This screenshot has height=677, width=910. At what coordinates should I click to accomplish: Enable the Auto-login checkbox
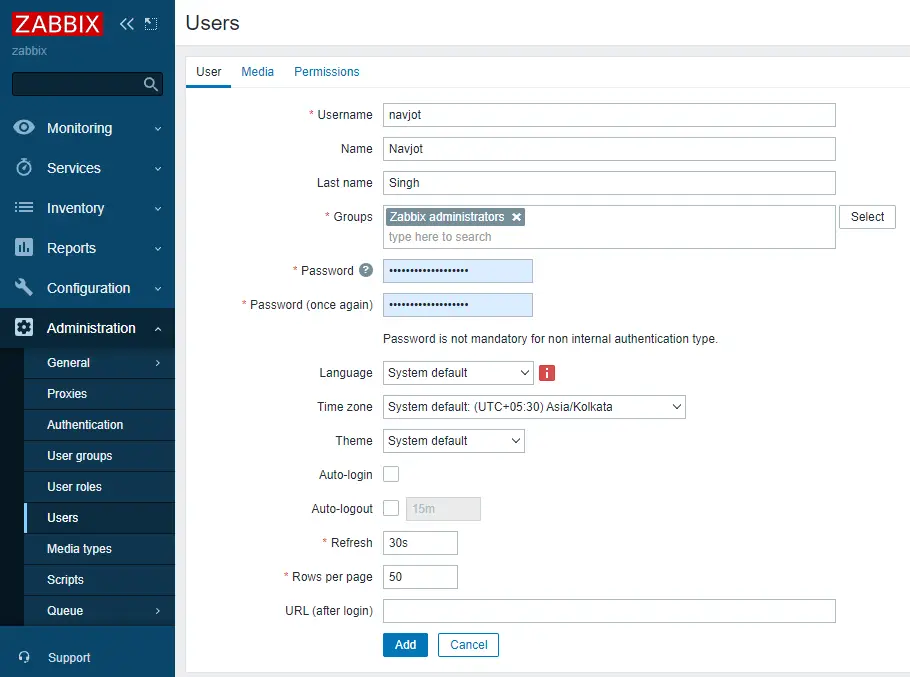pyautogui.click(x=390, y=474)
